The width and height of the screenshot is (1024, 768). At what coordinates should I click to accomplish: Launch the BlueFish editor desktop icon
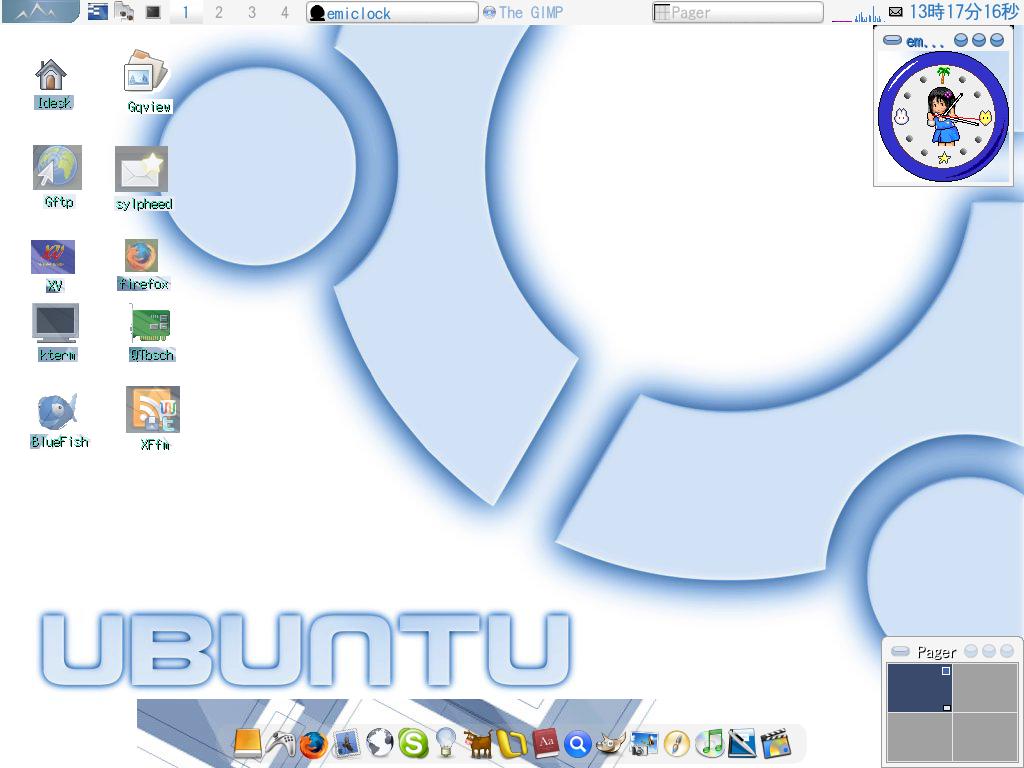pyautogui.click(x=57, y=411)
